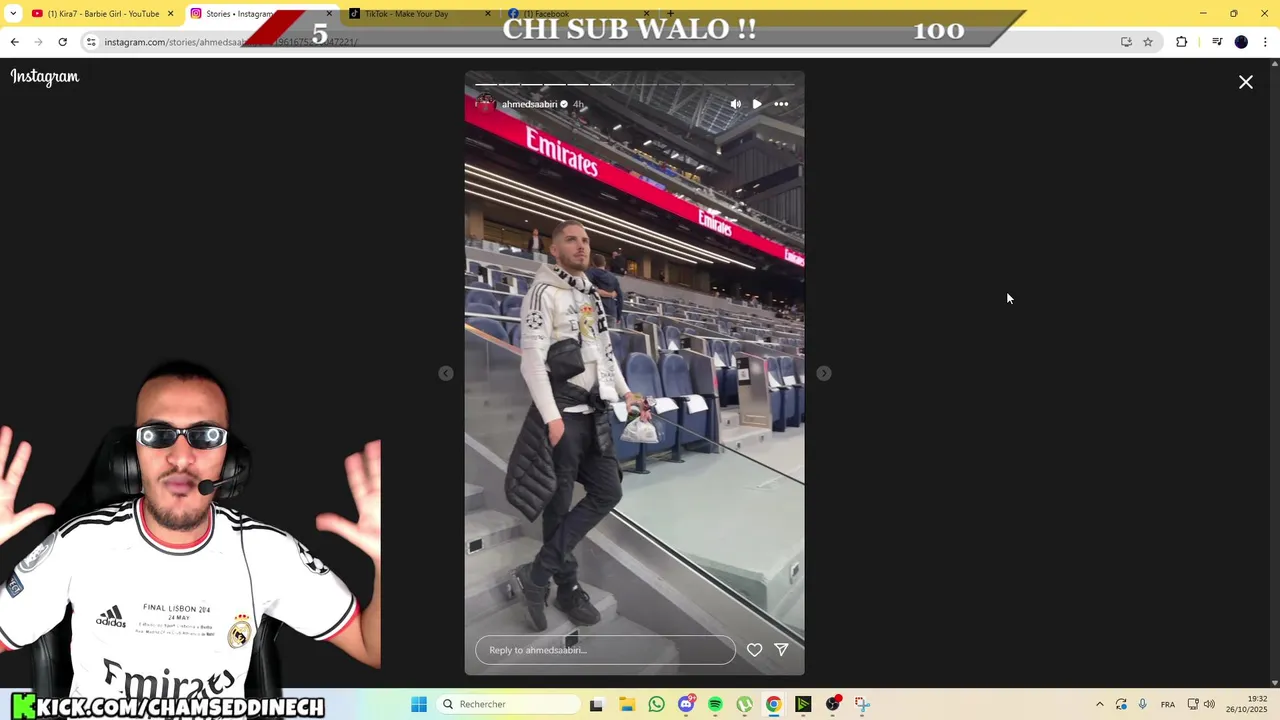View site information icon
The height and width of the screenshot is (720, 1280).
(x=91, y=42)
